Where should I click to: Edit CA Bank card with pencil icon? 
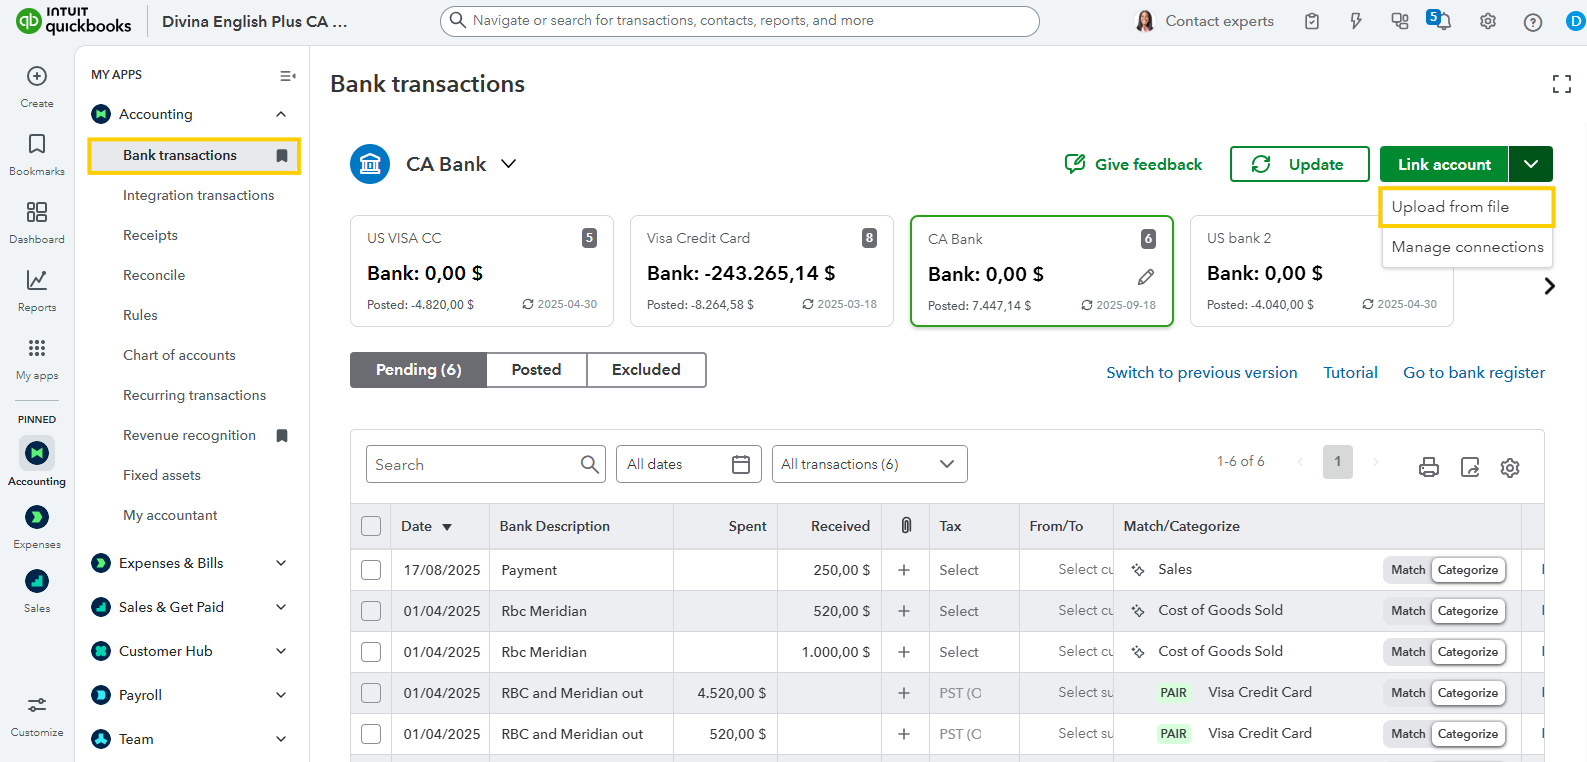pos(1146,277)
